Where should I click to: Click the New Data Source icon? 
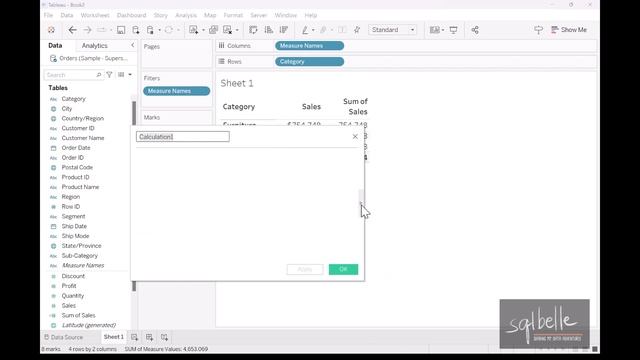136,30
